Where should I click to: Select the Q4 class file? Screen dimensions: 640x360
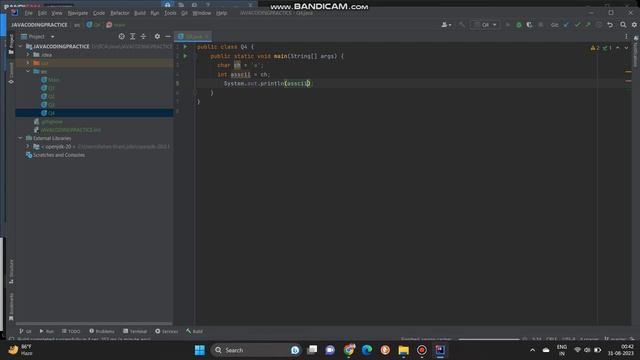[x=48, y=113]
